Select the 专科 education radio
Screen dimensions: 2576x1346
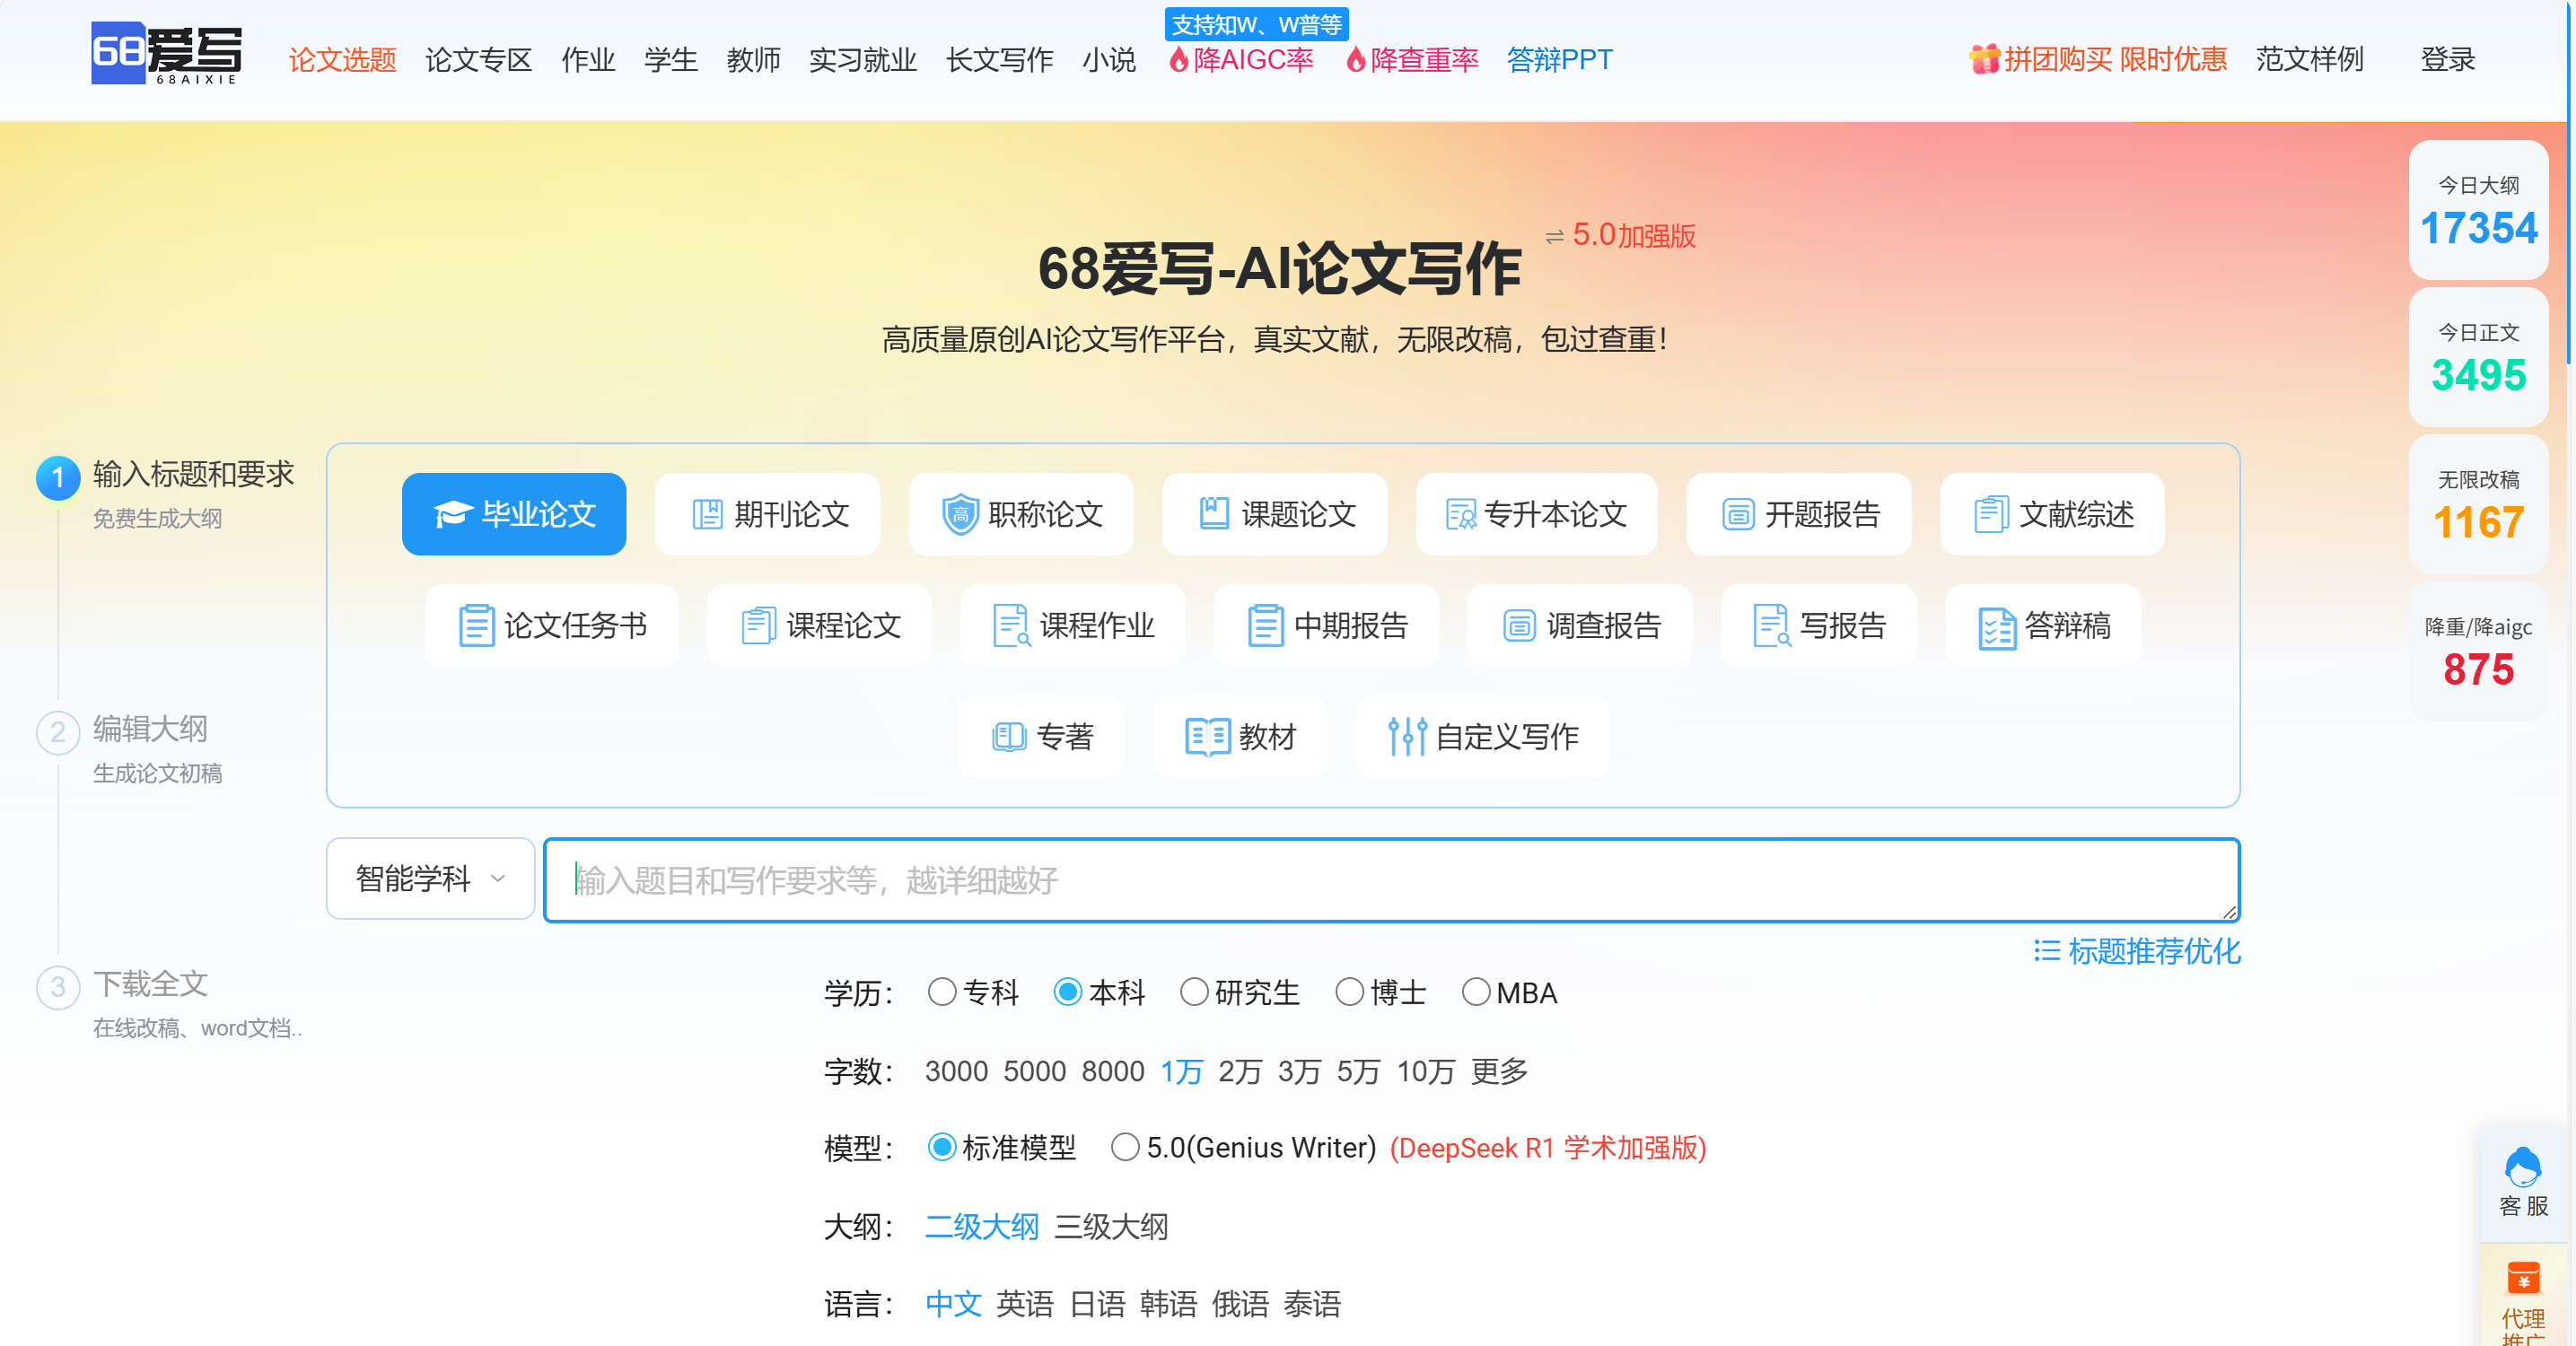click(942, 992)
